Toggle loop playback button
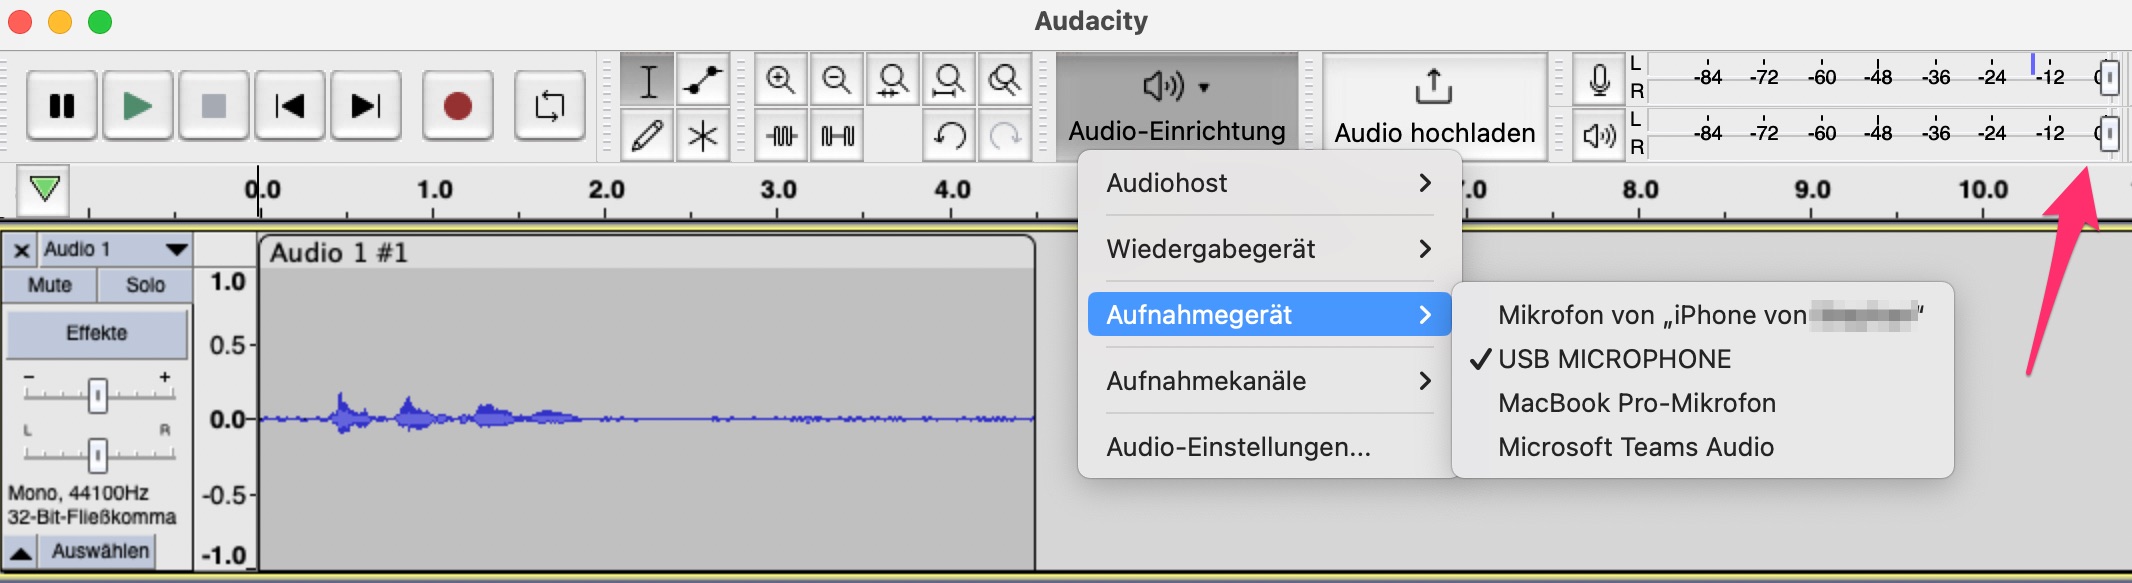 (x=550, y=105)
